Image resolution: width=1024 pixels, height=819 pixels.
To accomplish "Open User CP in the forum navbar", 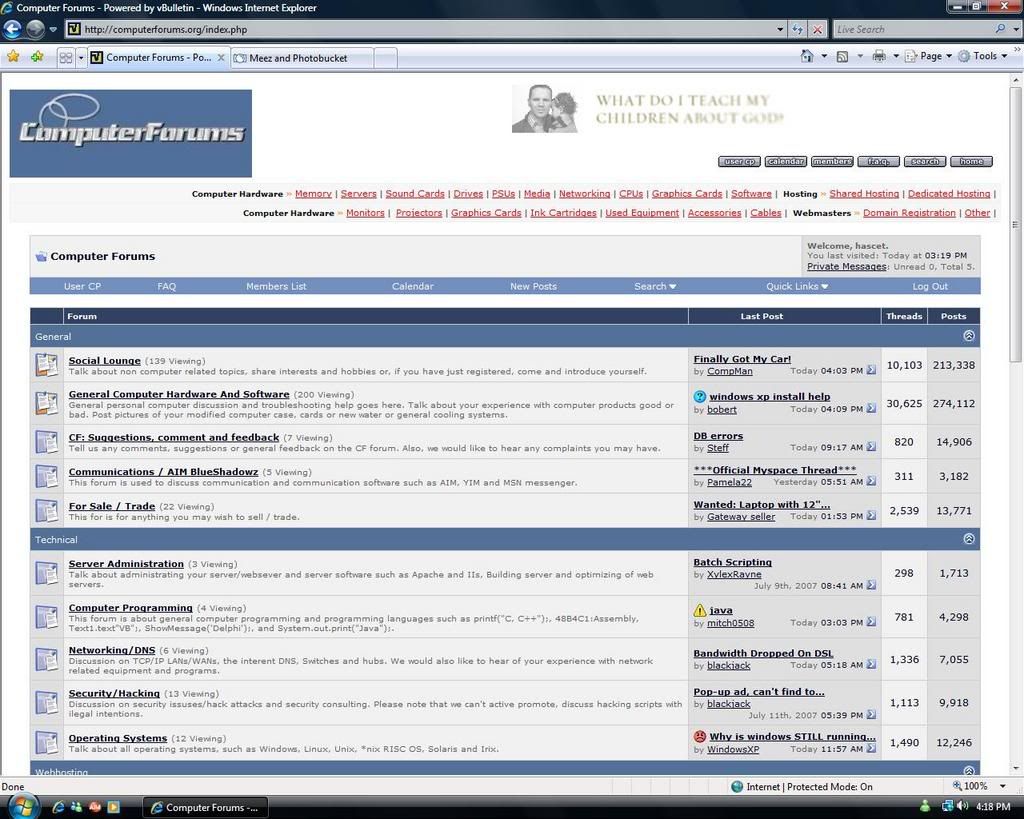I will pyautogui.click(x=82, y=286).
